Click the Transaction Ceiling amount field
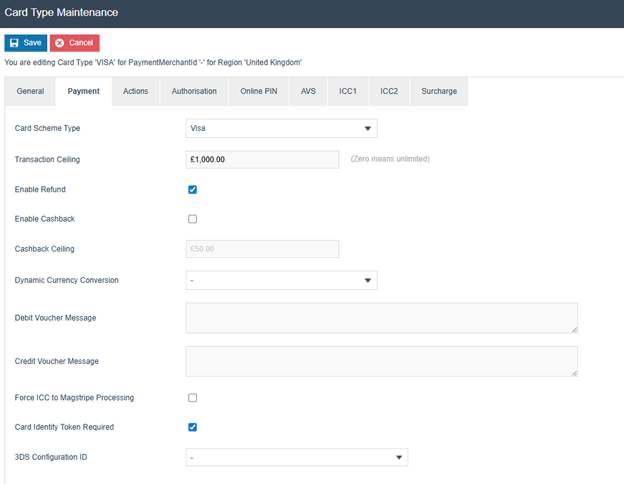 point(263,159)
